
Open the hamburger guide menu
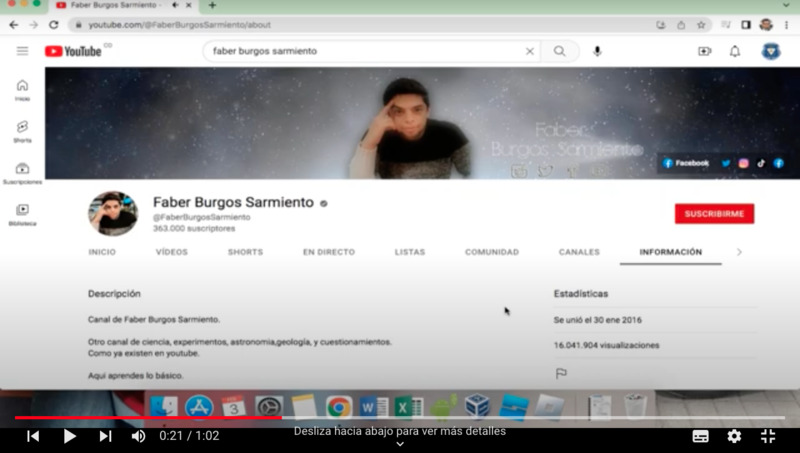click(x=22, y=51)
